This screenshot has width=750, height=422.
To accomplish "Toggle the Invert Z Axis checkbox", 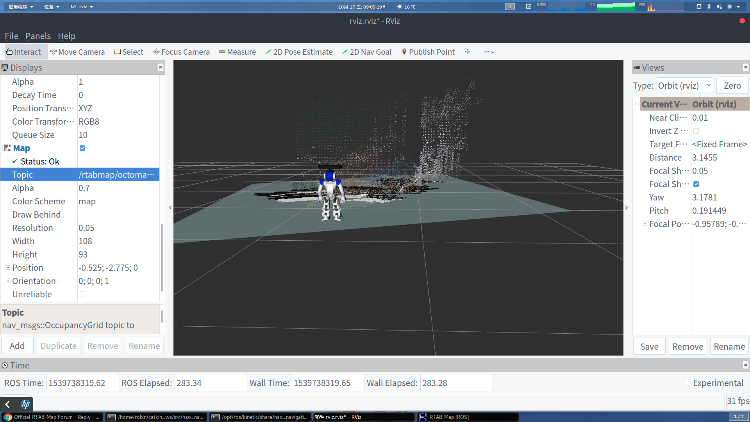I will (696, 131).
